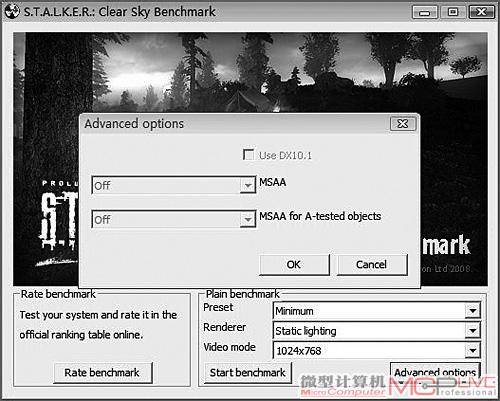Viewport: 500px width, 401px height.
Task: Click the Advanced options dialog title bar
Action: 233,124
